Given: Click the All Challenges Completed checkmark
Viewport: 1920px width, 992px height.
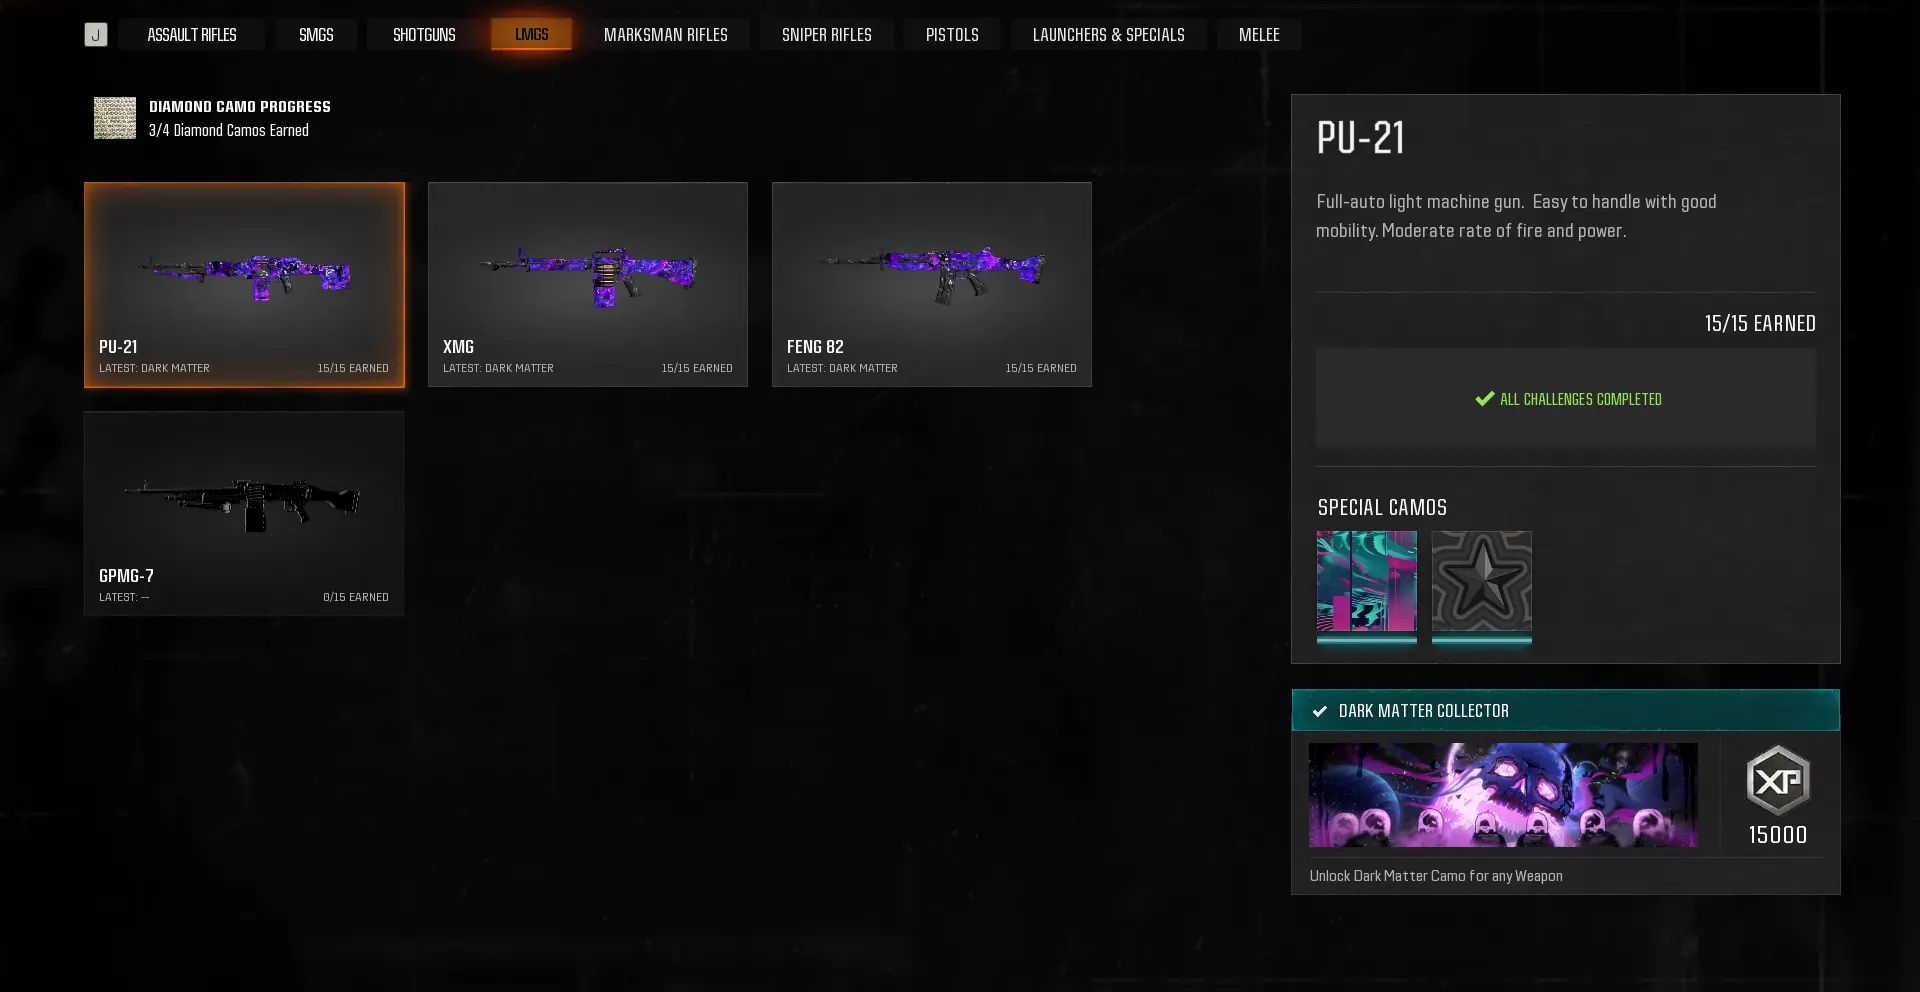Looking at the screenshot, I should click(x=1484, y=399).
